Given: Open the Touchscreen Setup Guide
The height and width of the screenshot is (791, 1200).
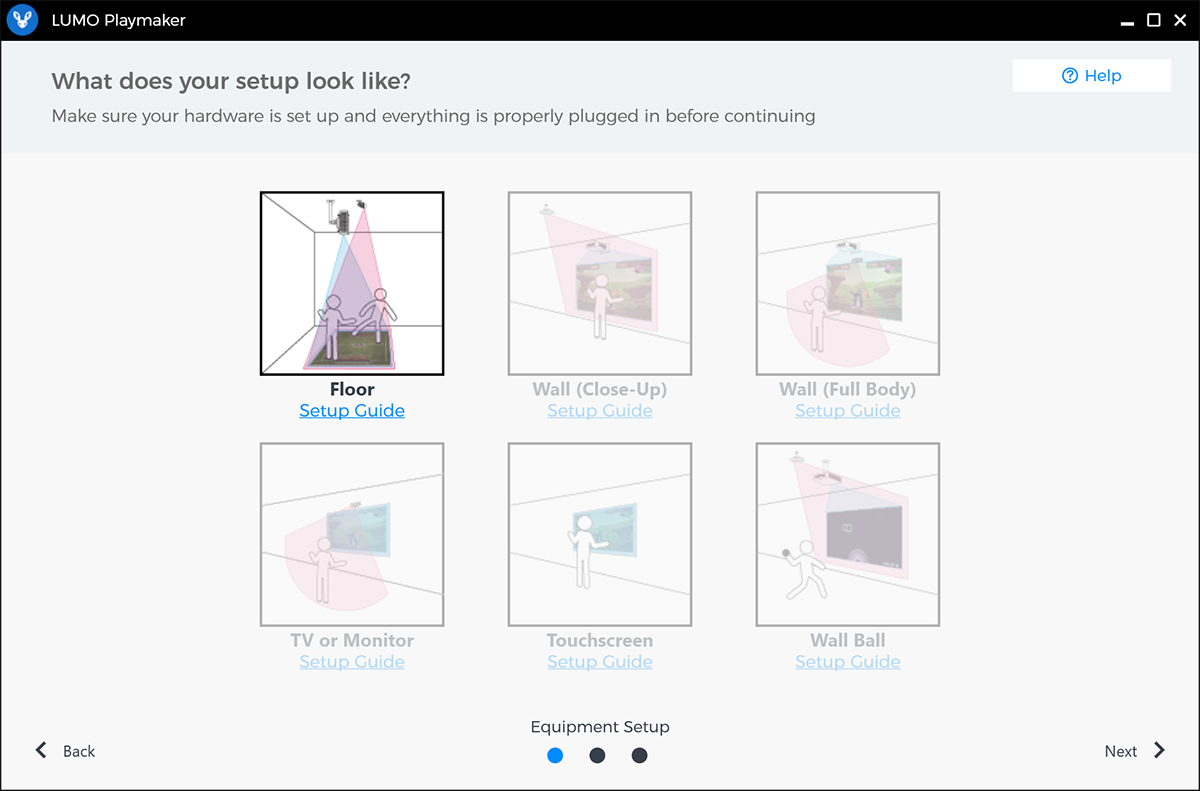Looking at the screenshot, I should (599, 661).
